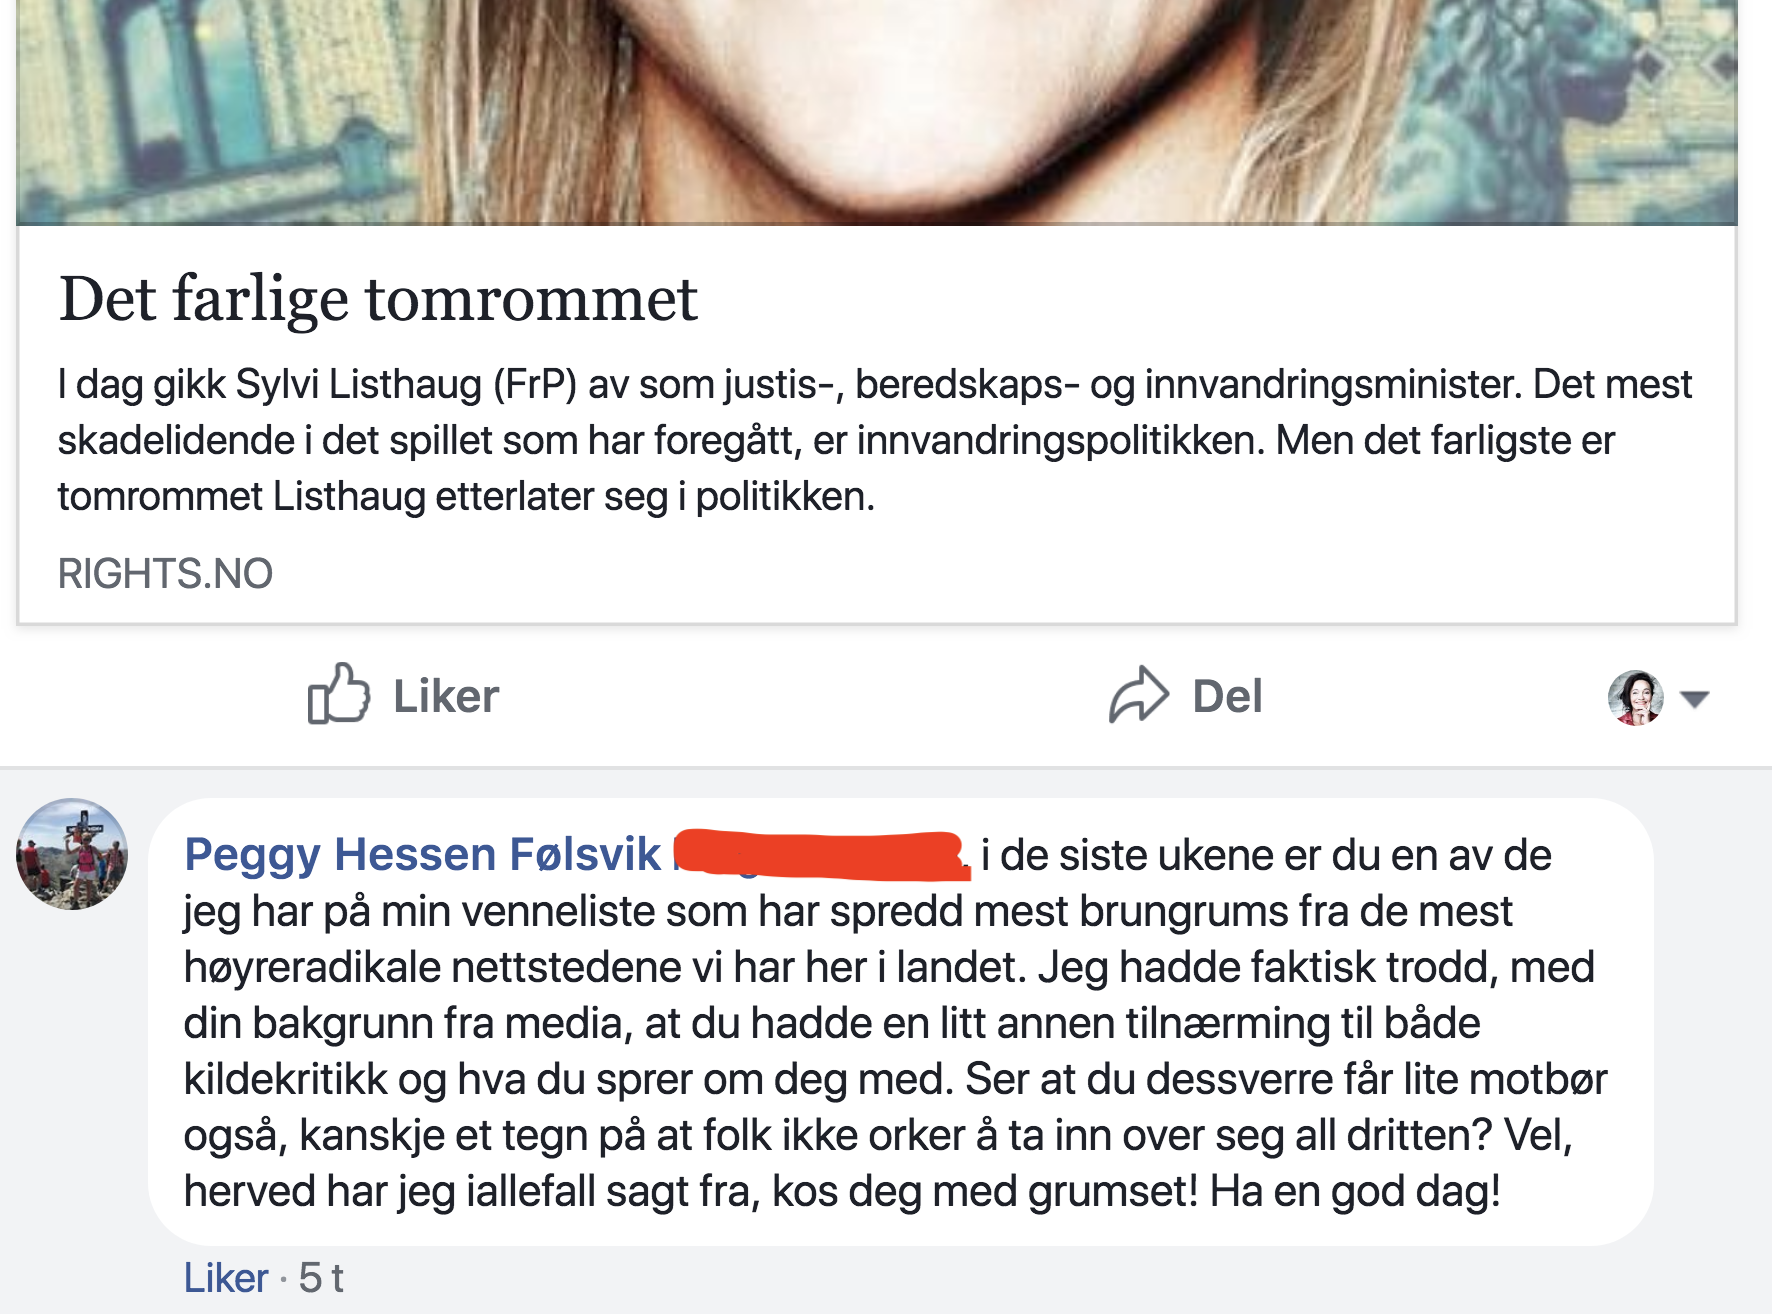Expand the post-as identity dropdown arrow
The height and width of the screenshot is (1314, 1772).
pyautogui.click(x=1695, y=699)
